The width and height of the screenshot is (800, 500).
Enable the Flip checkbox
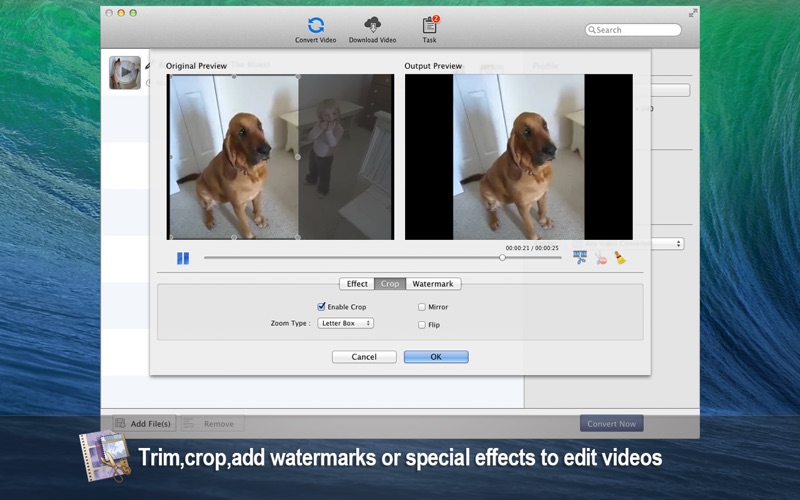422,325
